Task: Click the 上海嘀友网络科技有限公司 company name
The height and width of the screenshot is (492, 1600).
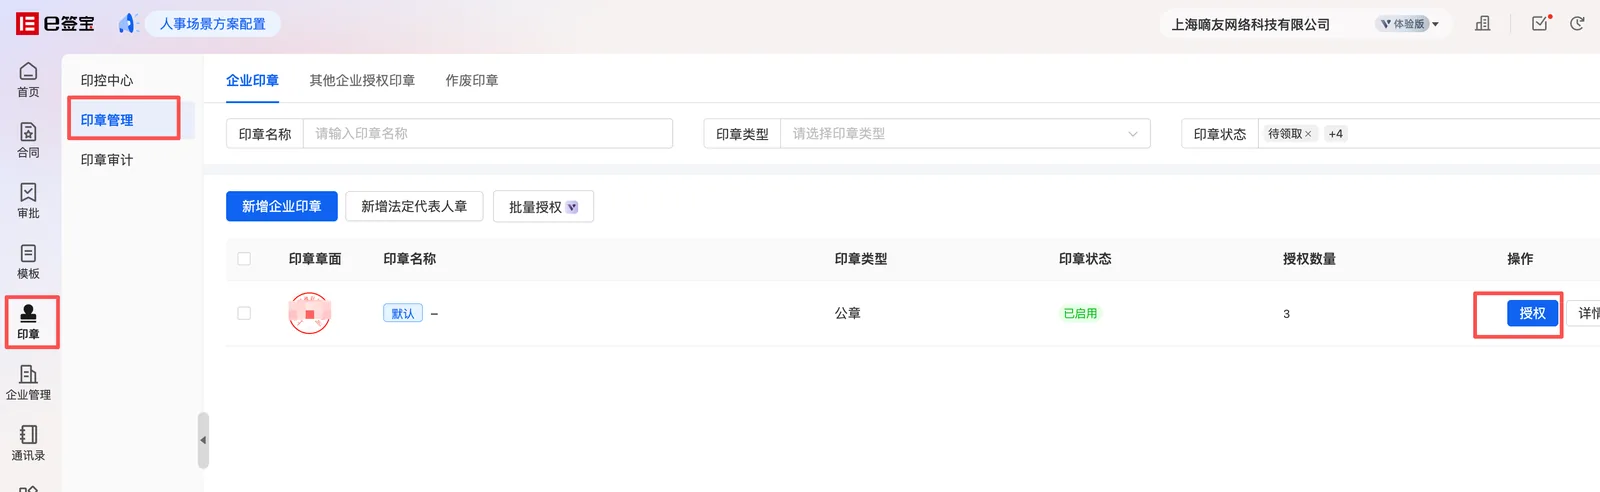Action: [x=1251, y=24]
